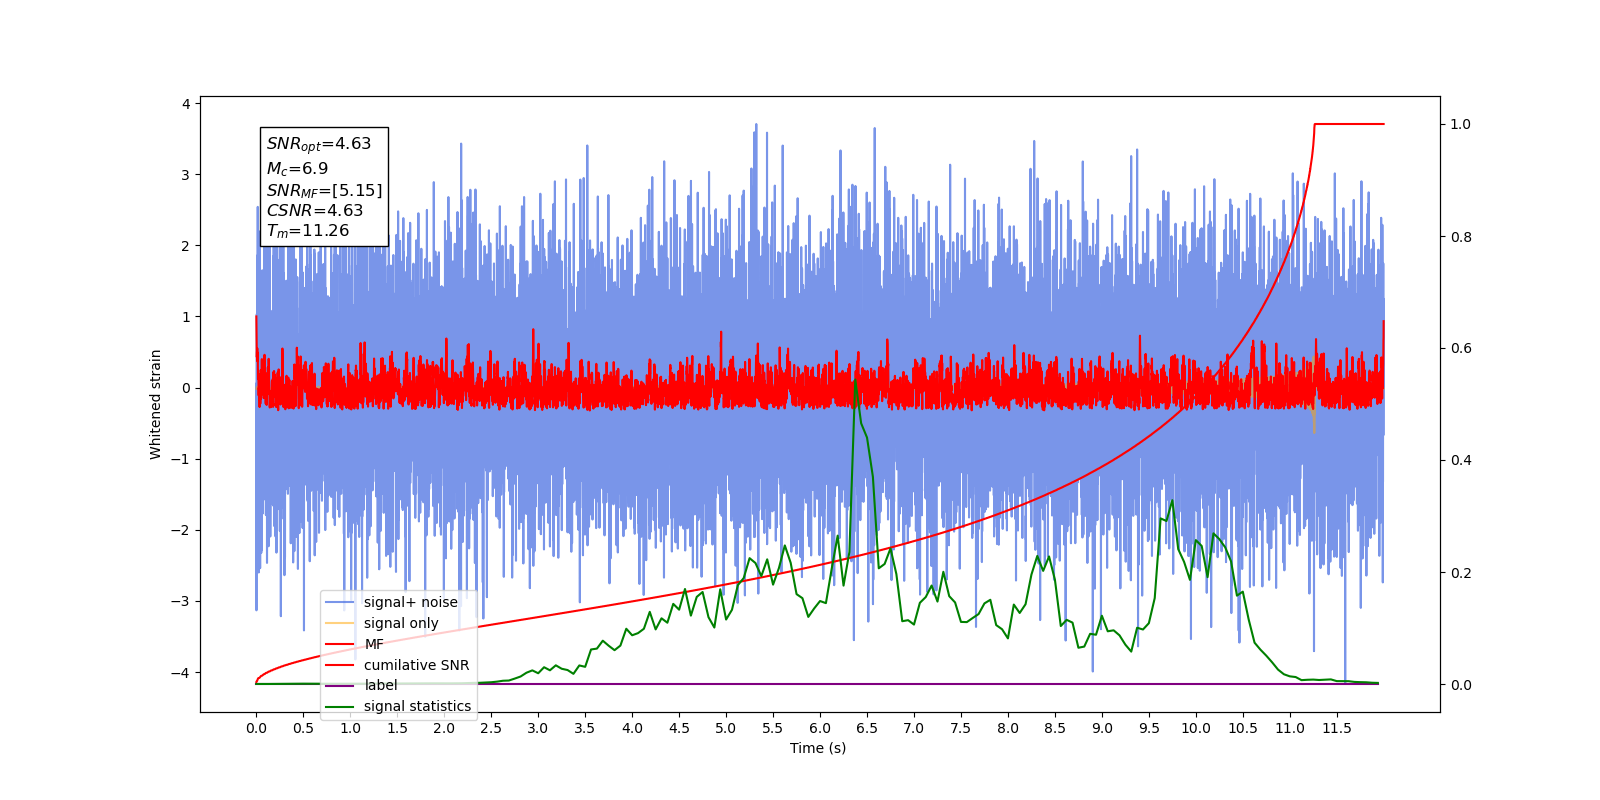
Task: Click the cumulative SNR plateau at 1.0
Action: 1349,124
